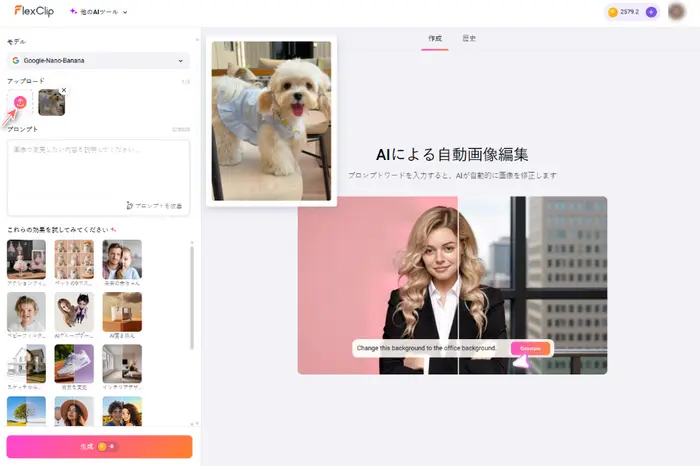Click the FlexClip logo

[34, 11]
